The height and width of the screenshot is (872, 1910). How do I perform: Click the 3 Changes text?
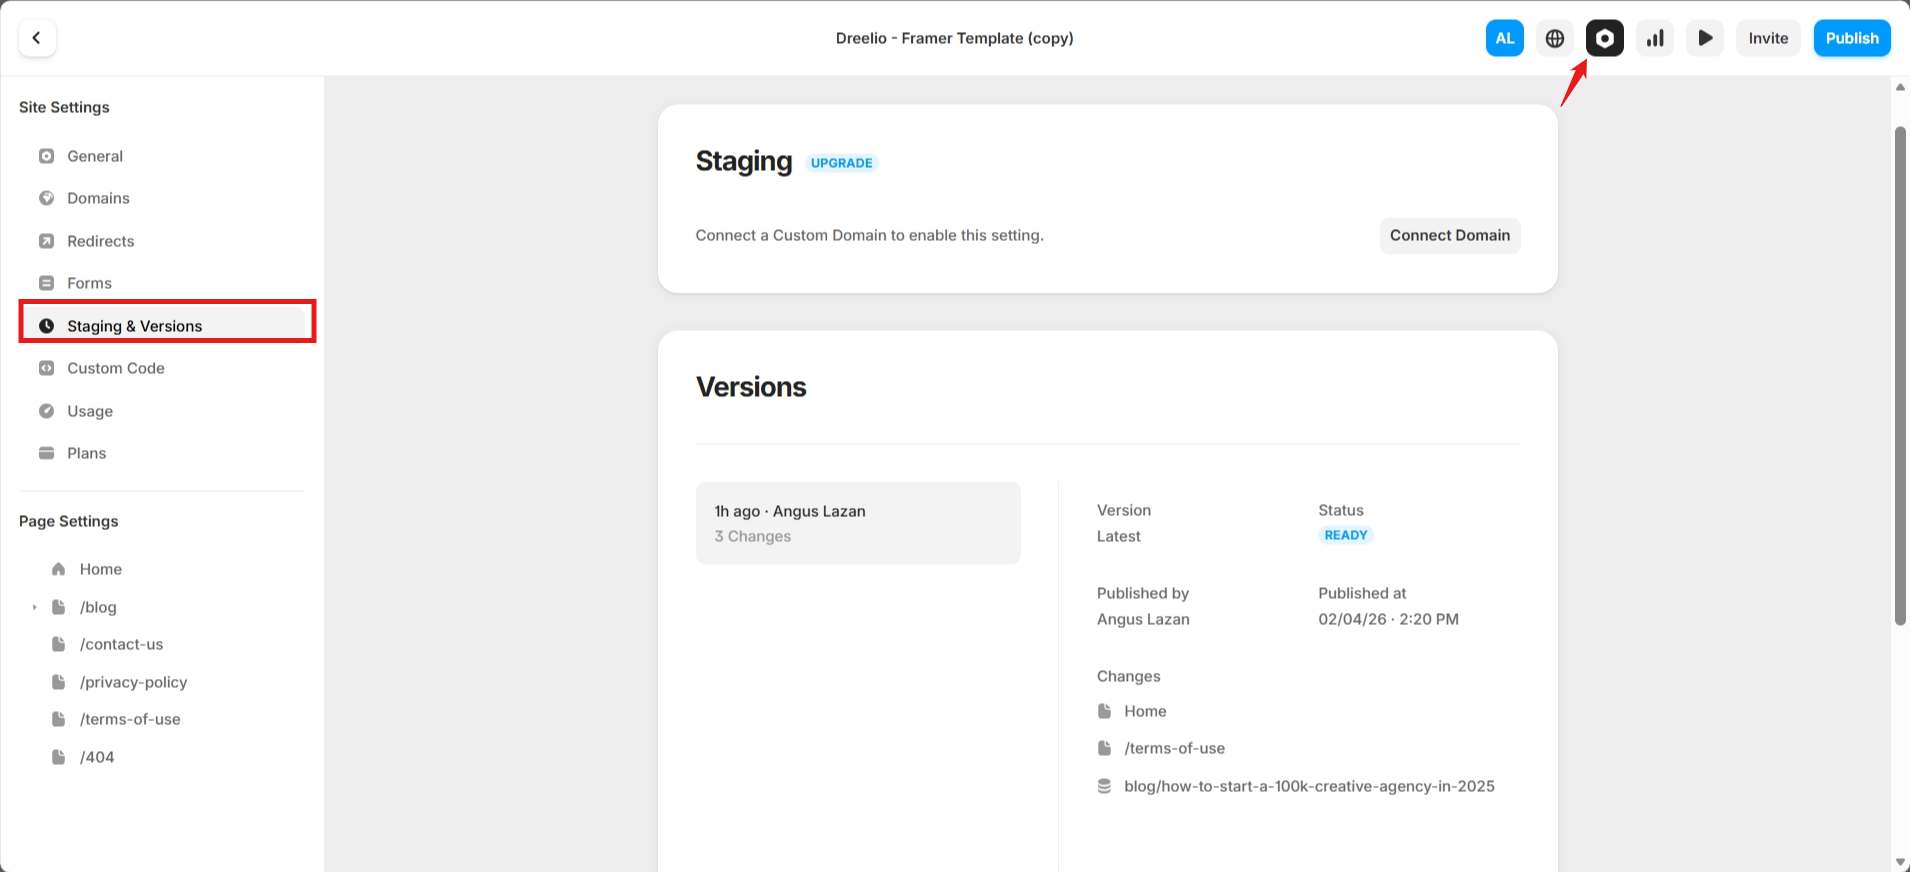(752, 536)
